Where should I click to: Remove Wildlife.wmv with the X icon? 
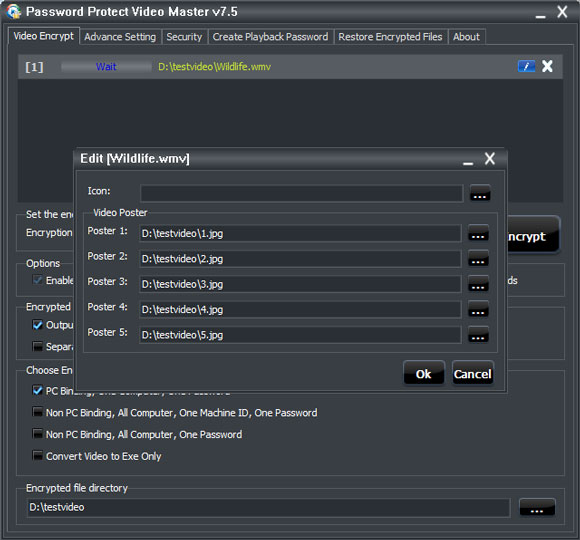coord(547,67)
